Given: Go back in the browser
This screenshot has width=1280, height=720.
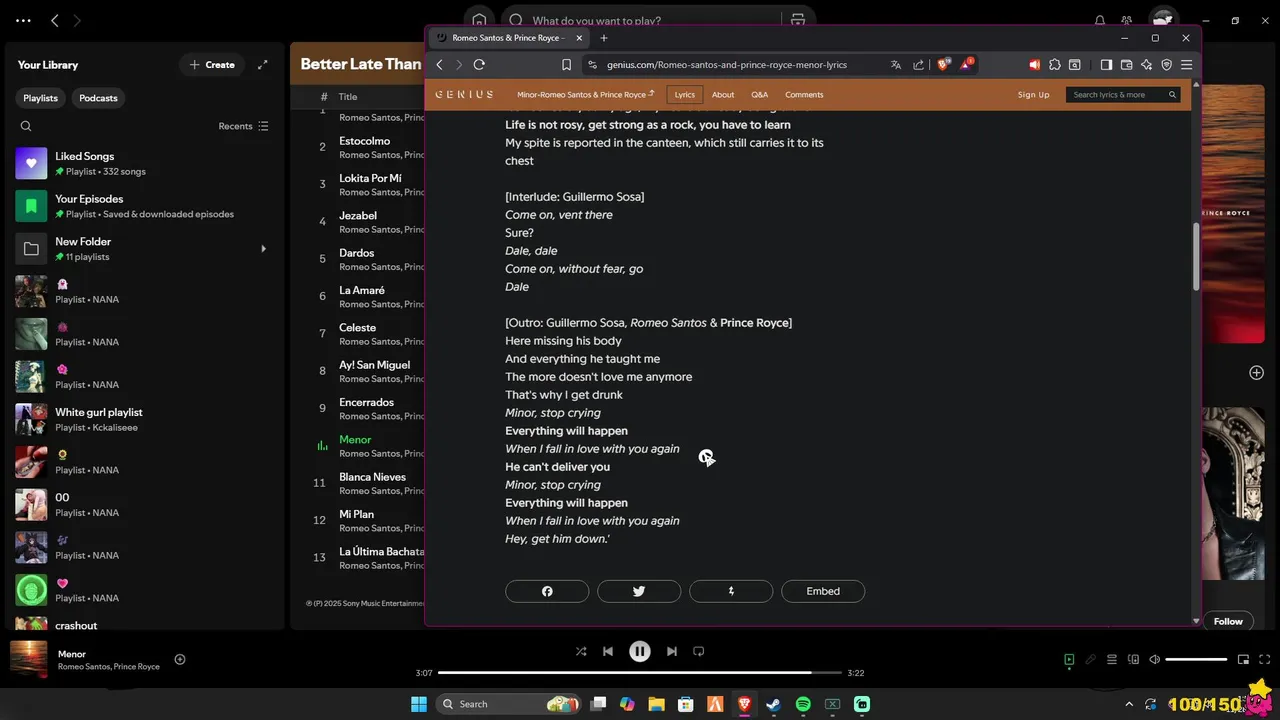Looking at the screenshot, I should click(x=439, y=64).
